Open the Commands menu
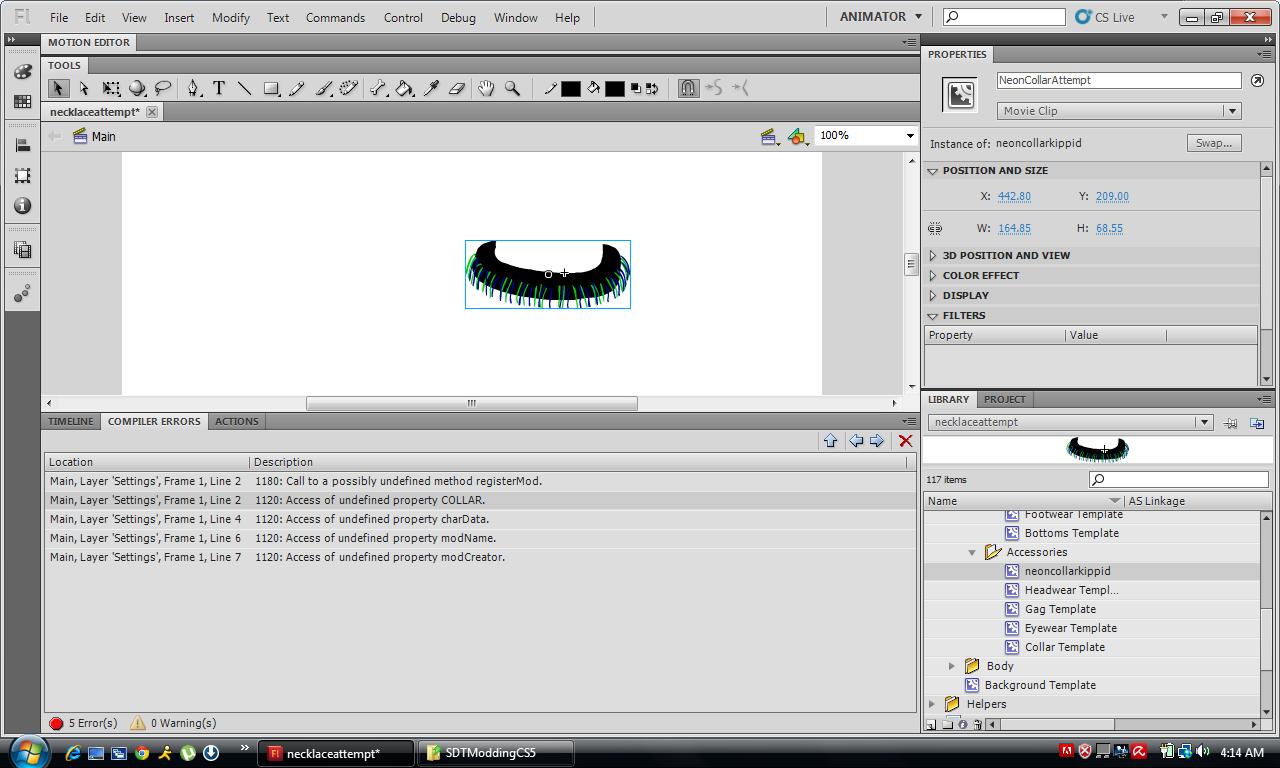The image size is (1280, 768). click(335, 17)
